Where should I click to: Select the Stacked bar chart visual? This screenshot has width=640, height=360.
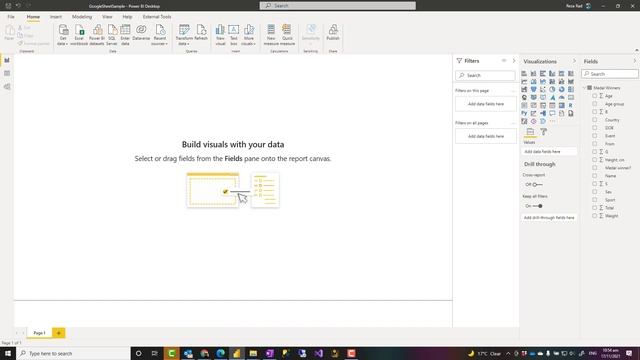coord(524,73)
